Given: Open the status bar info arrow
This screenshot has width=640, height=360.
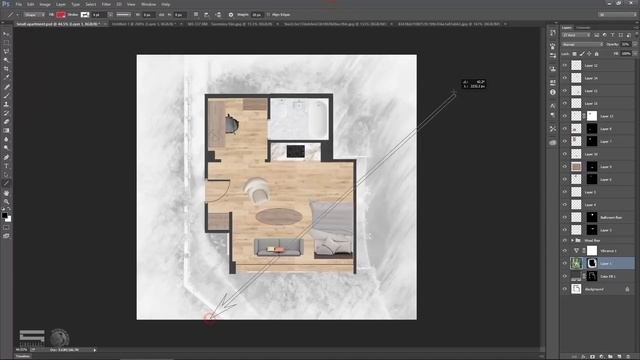Looking at the screenshot, I should tap(95, 350).
